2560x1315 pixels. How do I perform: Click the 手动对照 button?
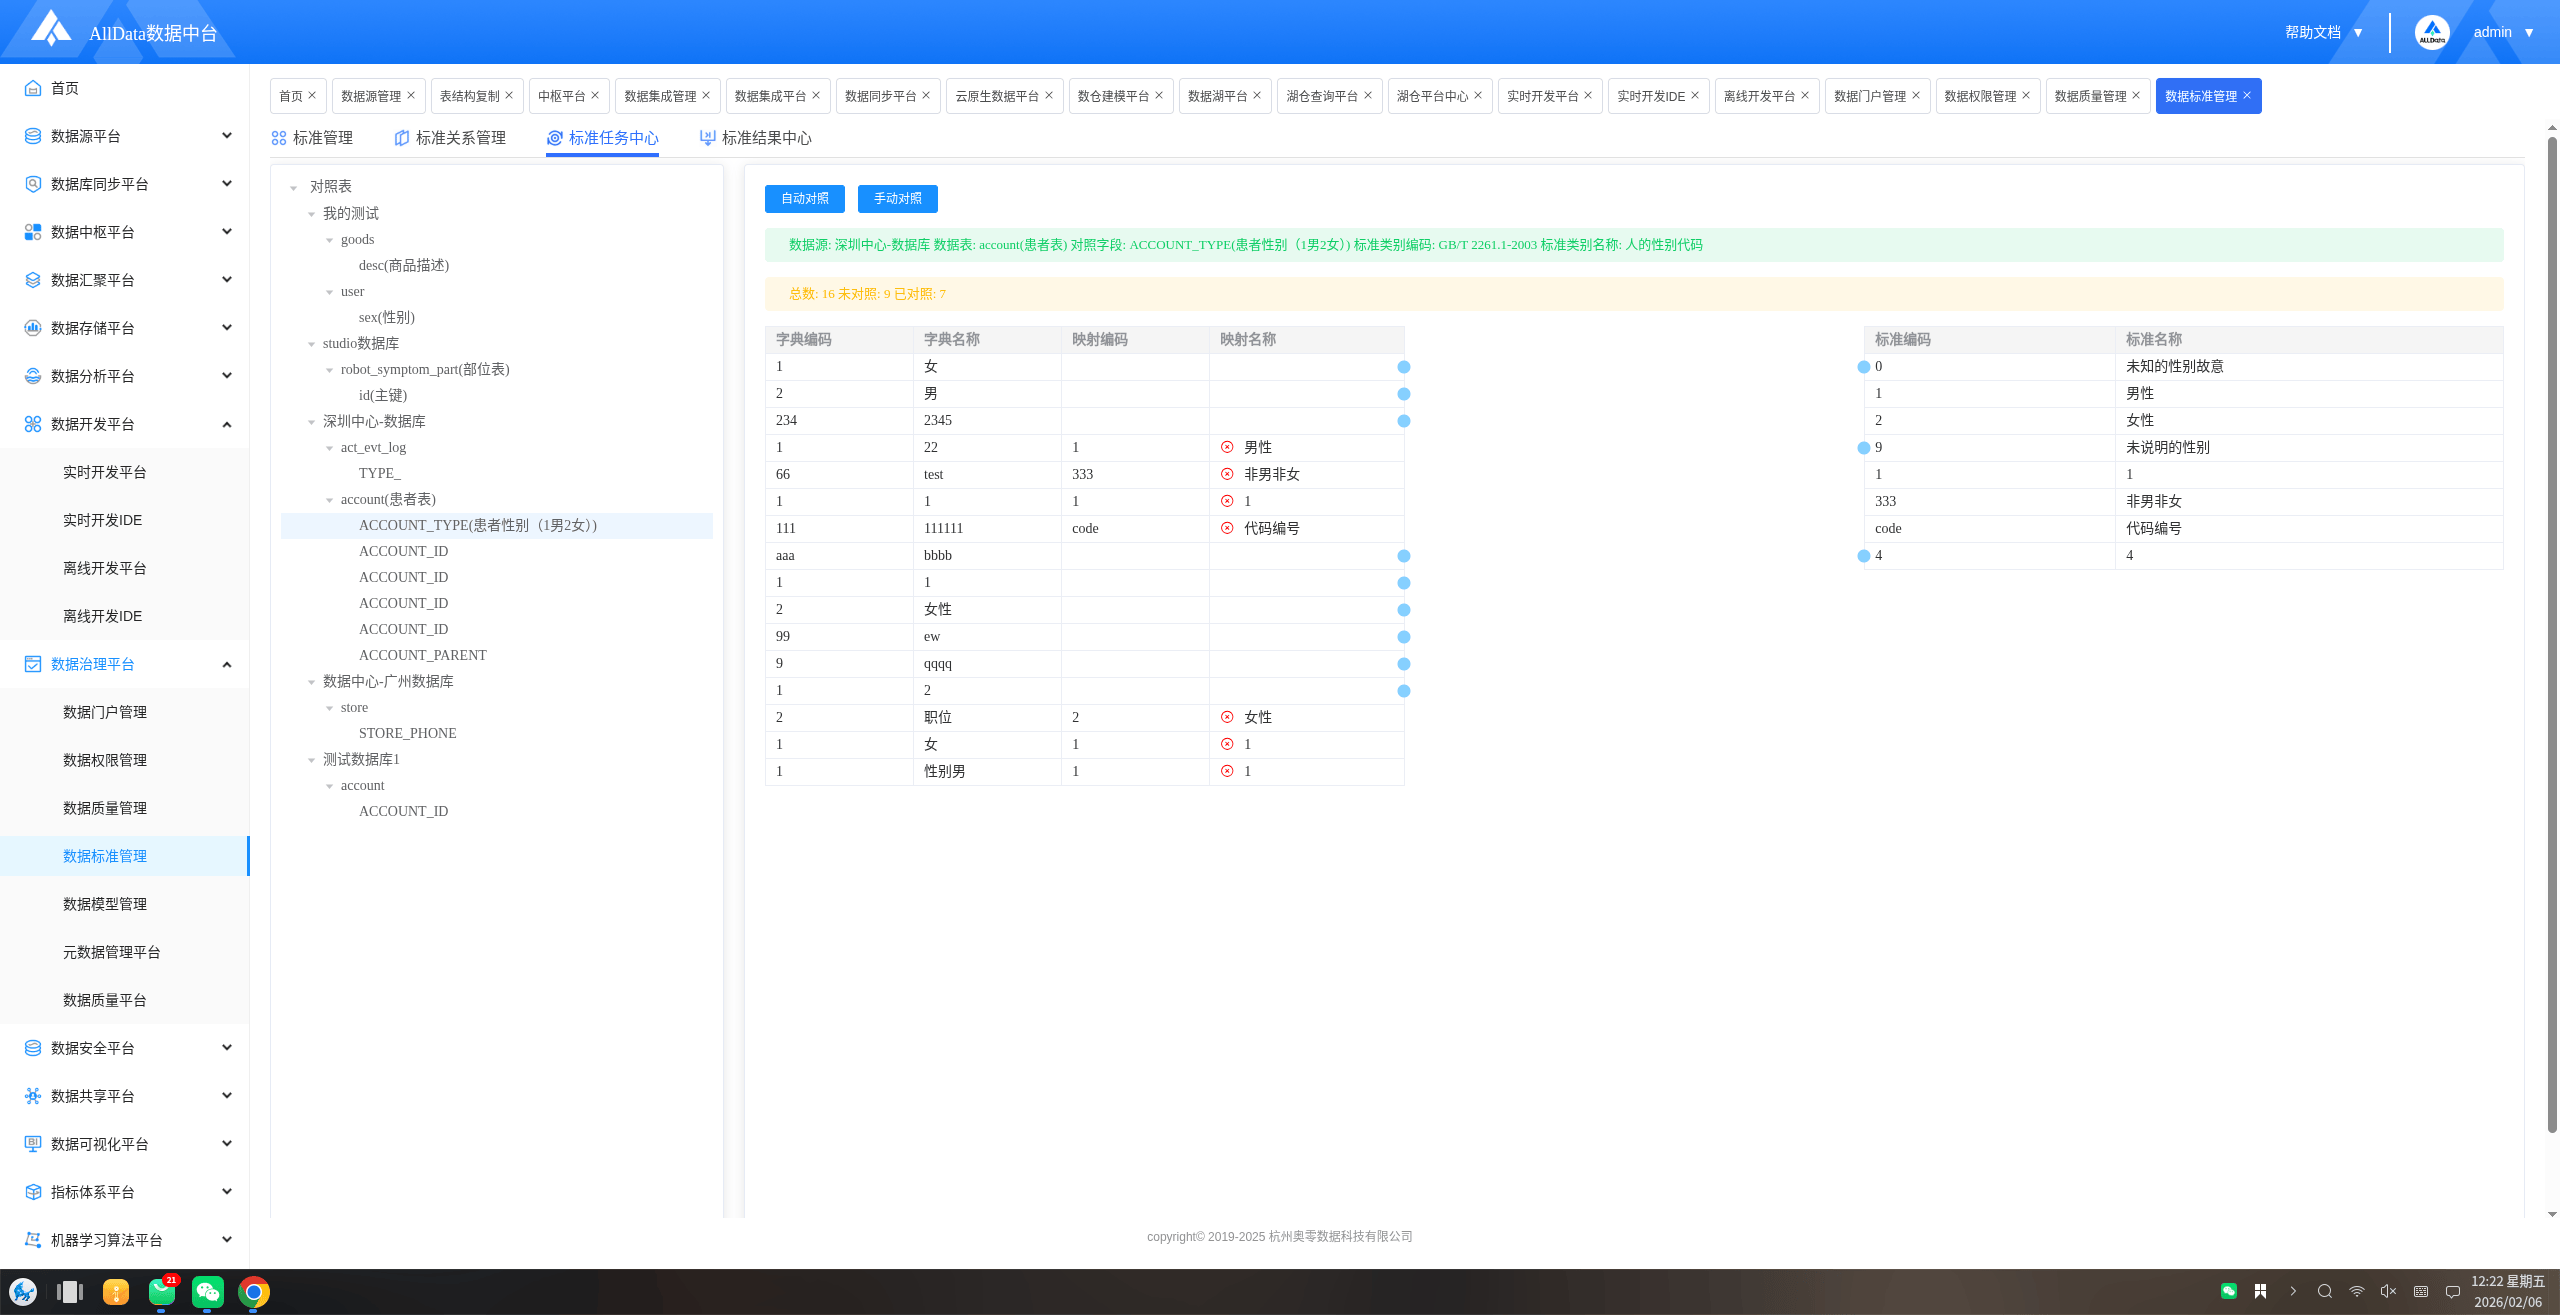pyautogui.click(x=897, y=199)
